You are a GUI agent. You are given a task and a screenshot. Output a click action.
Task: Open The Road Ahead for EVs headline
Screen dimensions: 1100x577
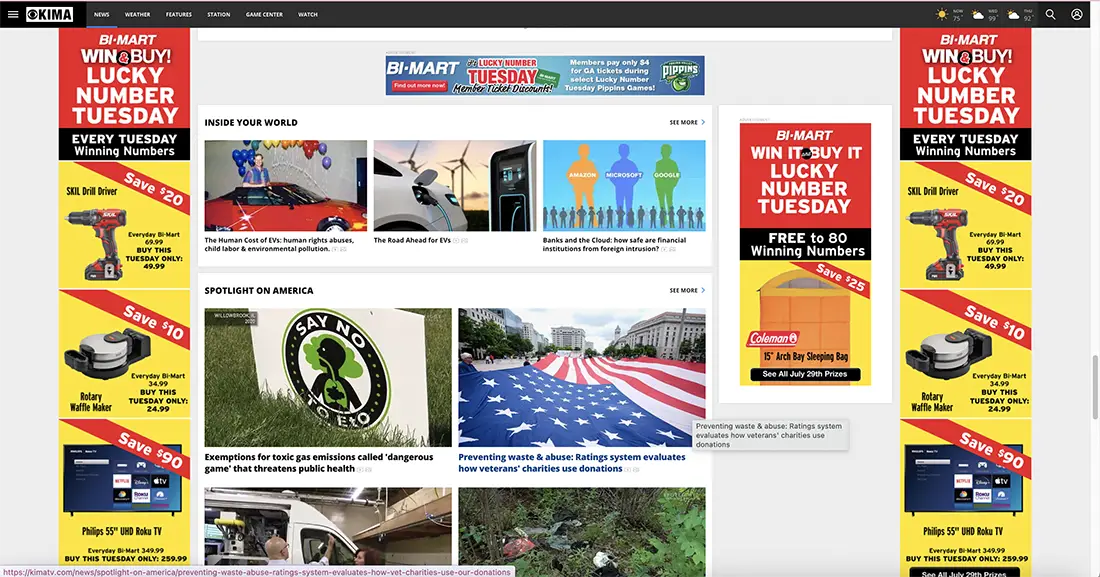[x=412, y=240]
